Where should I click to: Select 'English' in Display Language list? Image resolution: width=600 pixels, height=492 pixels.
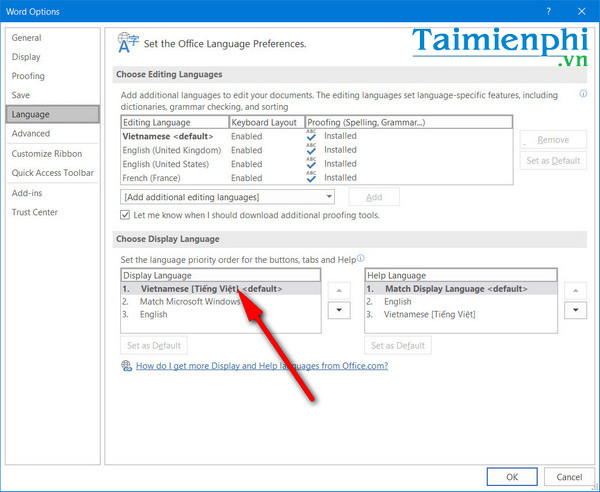pos(221,314)
